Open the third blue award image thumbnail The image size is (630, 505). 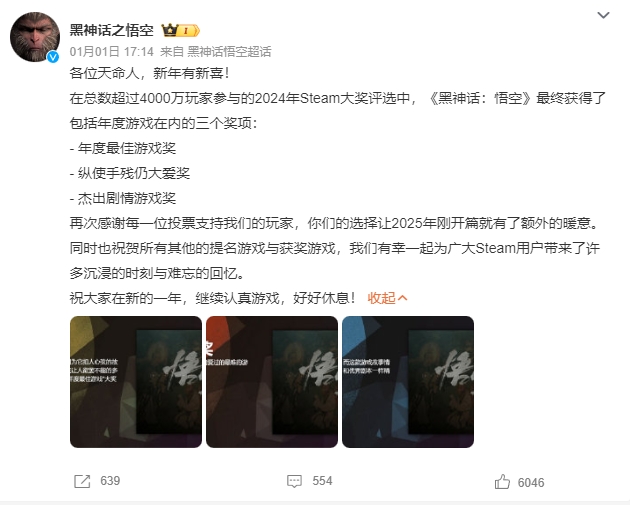click(408, 382)
